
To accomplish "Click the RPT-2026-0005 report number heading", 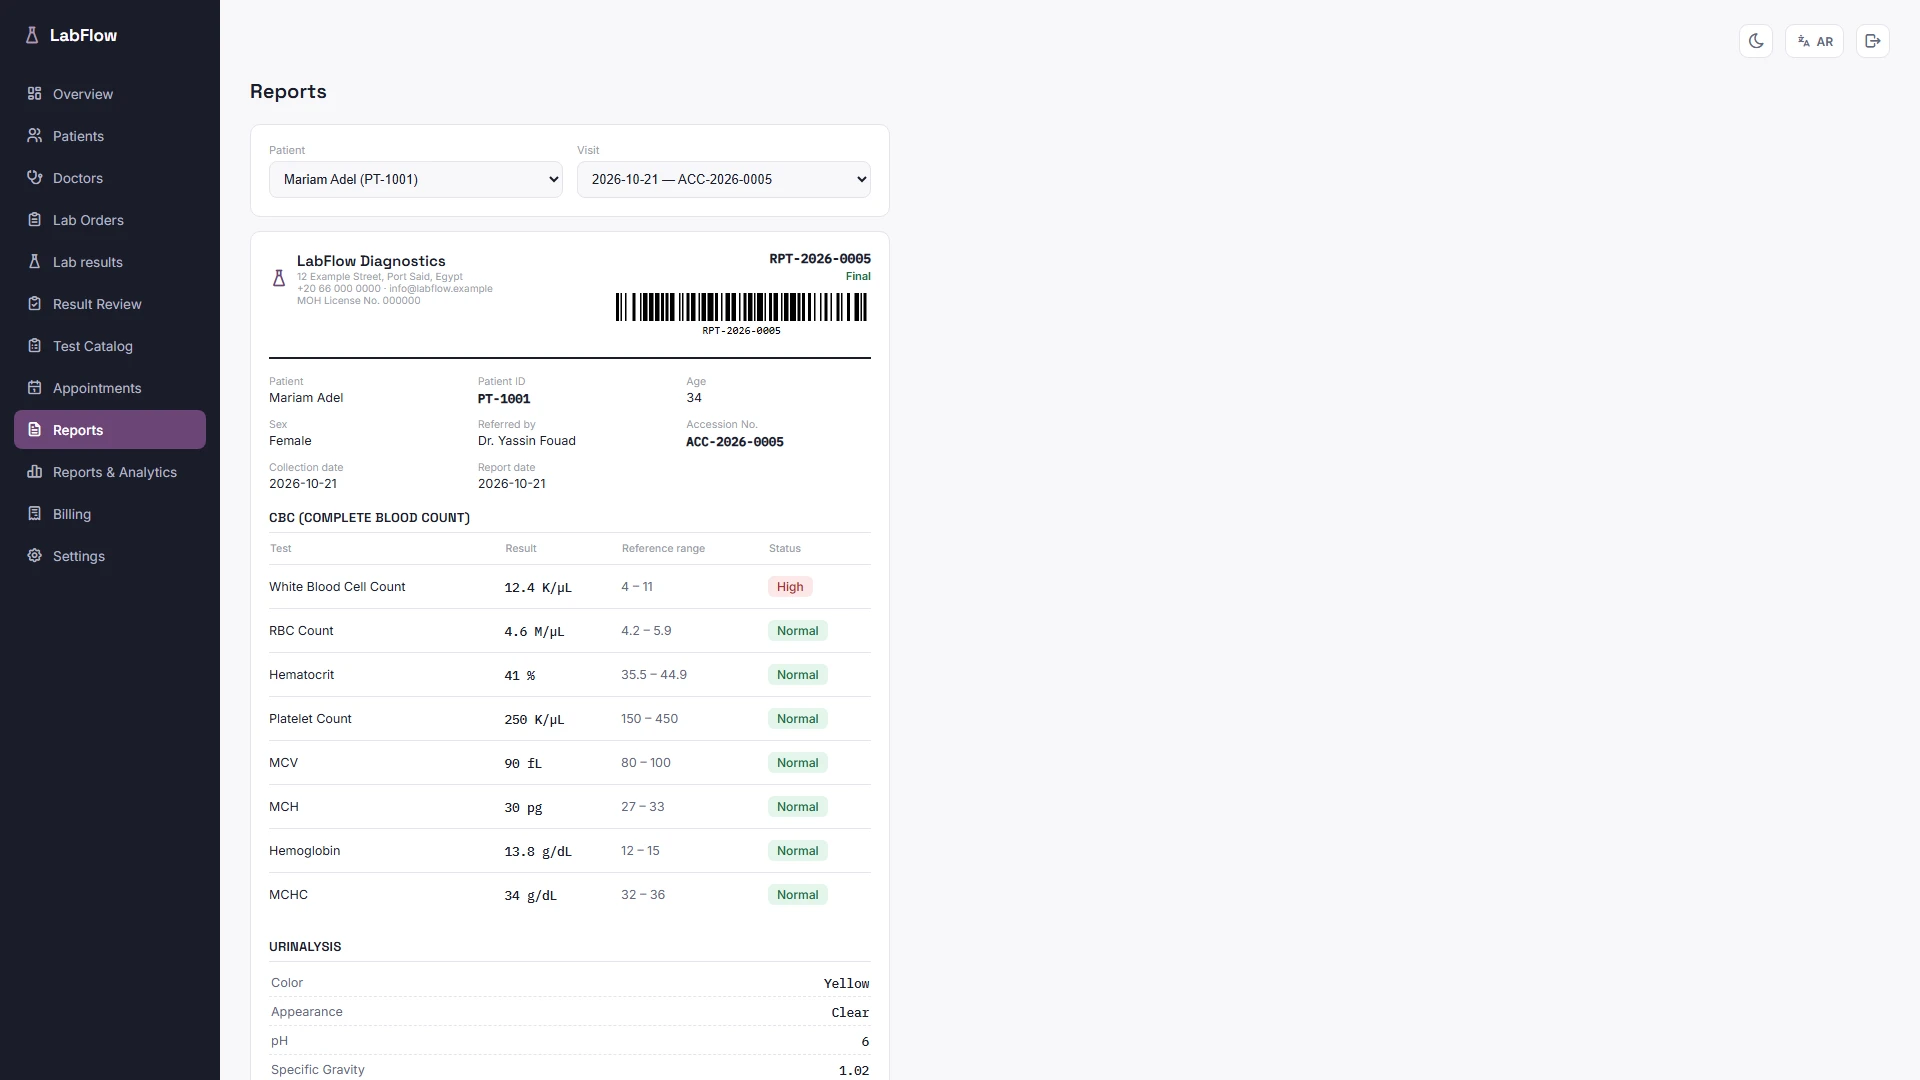I will coord(820,259).
